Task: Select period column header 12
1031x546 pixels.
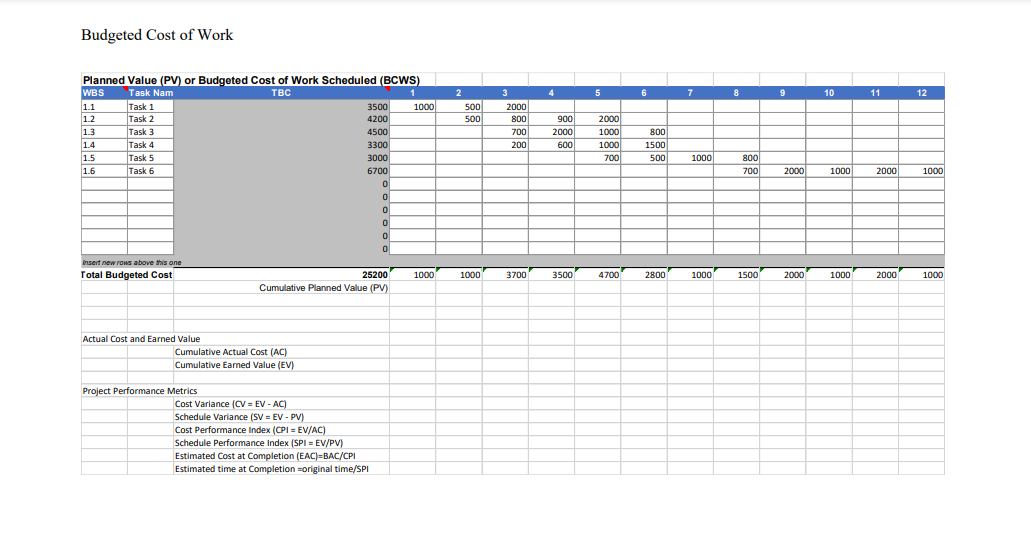Action: coord(922,93)
